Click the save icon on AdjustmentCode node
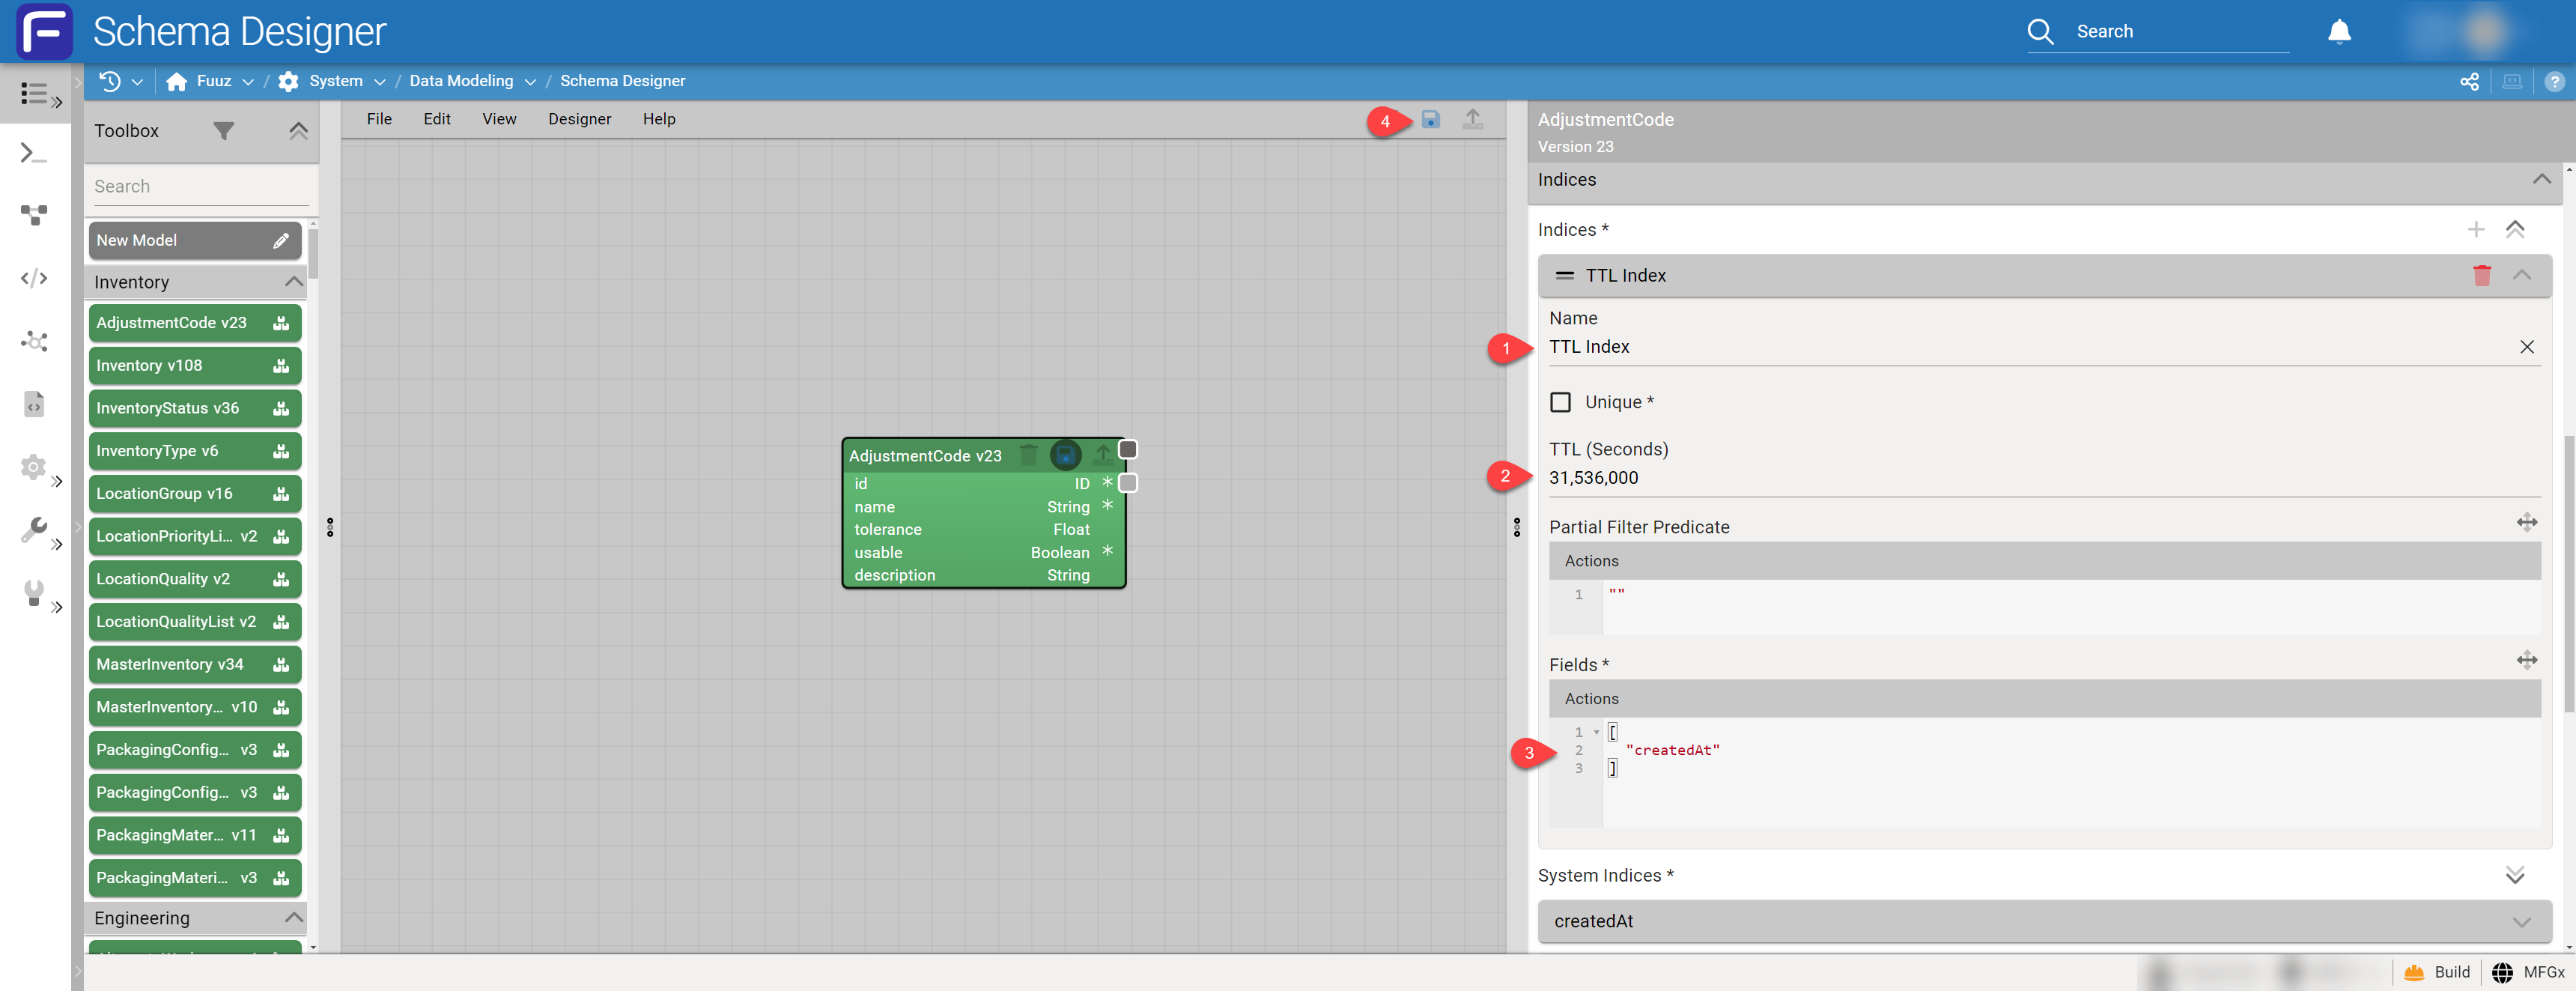 click(x=1065, y=456)
